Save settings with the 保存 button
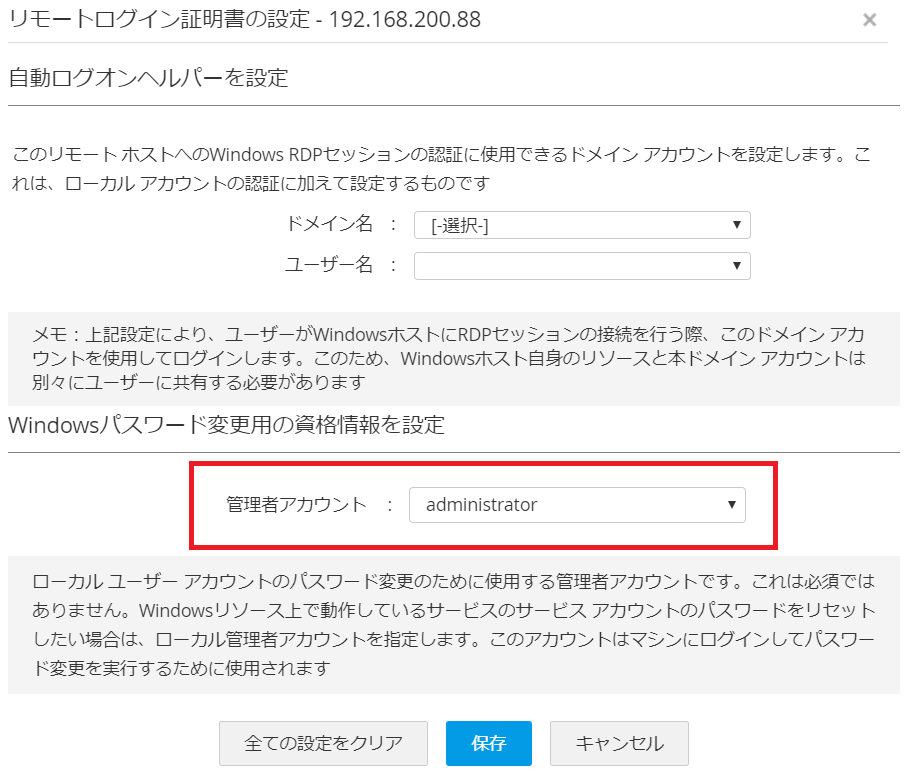The height and width of the screenshot is (782, 924). (x=488, y=743)
